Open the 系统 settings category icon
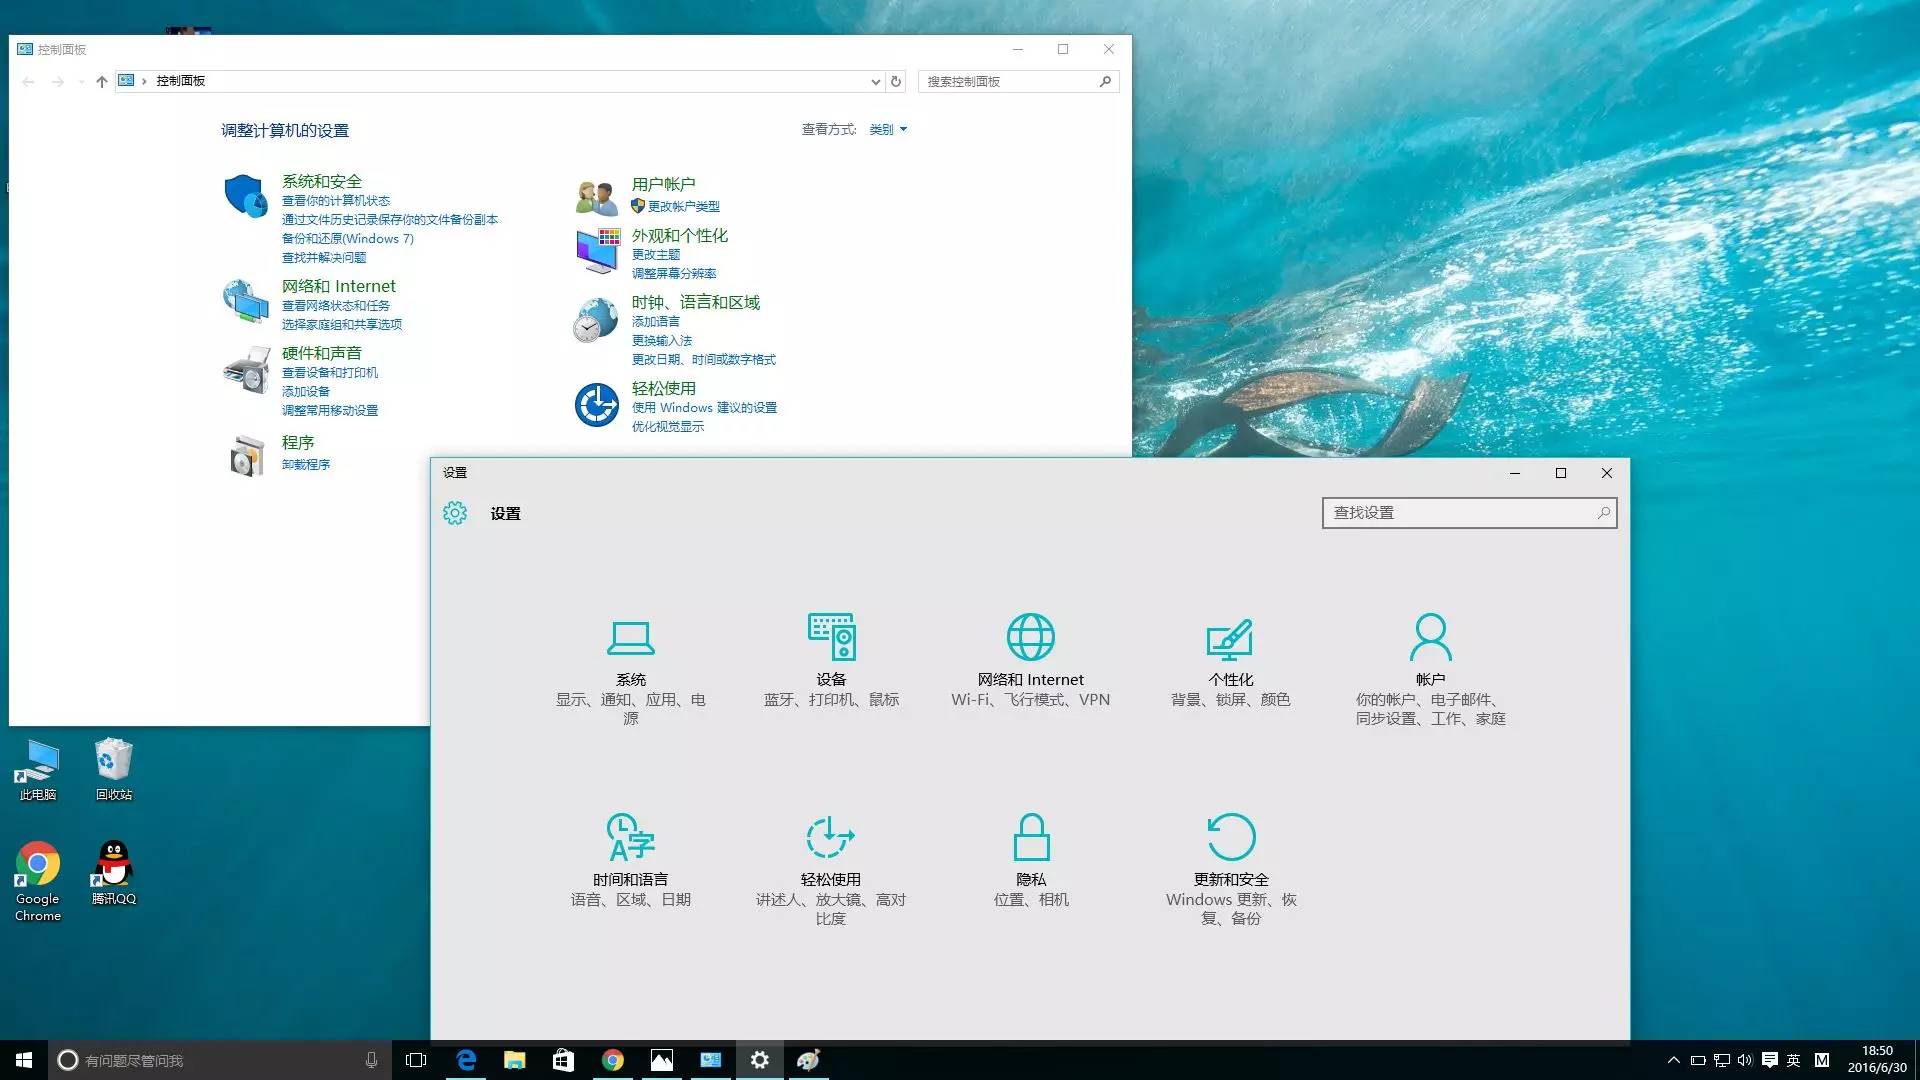 point(630,637)
